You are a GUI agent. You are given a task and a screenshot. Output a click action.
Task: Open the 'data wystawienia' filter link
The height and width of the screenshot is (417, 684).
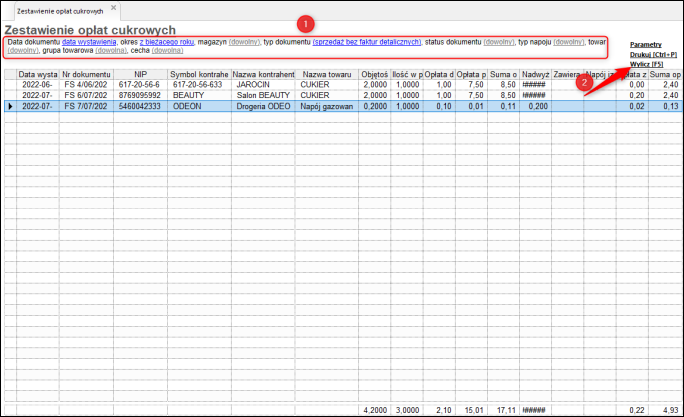(x=89, y=42)
